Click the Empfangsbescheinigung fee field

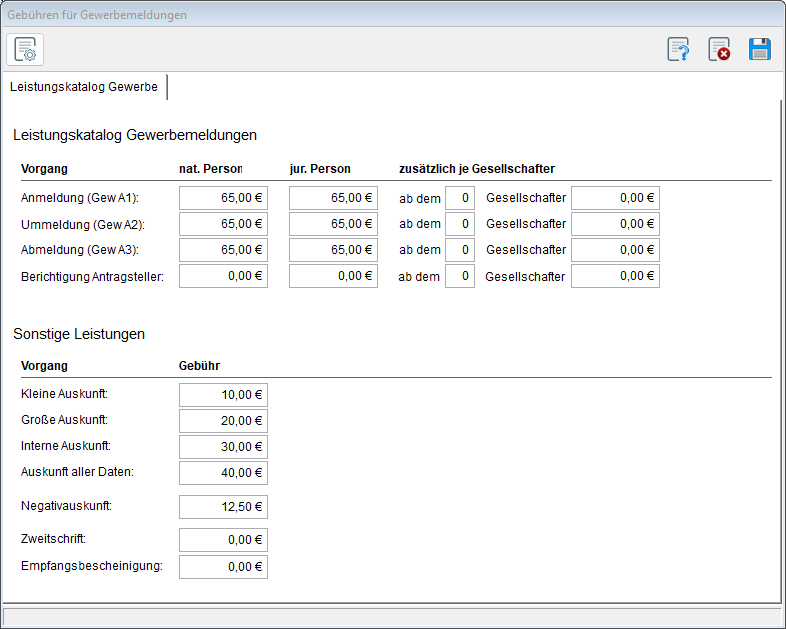(x=223, y=567)
